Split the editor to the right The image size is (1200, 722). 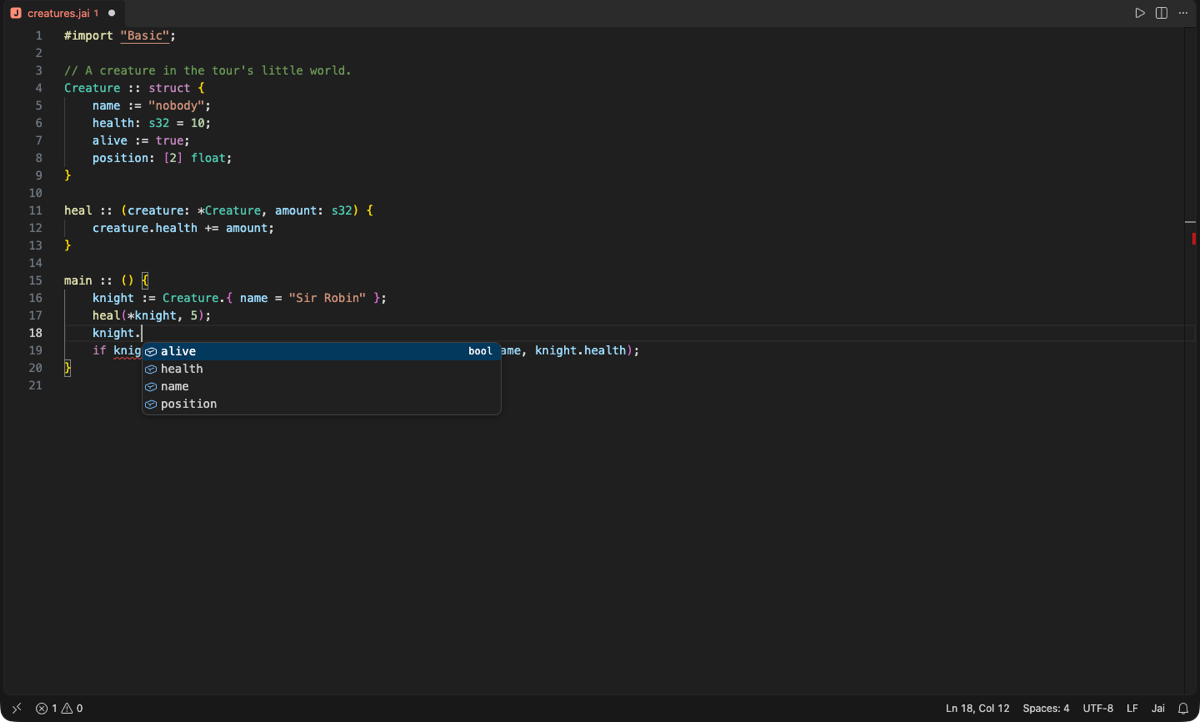(x=1161, y=13)
